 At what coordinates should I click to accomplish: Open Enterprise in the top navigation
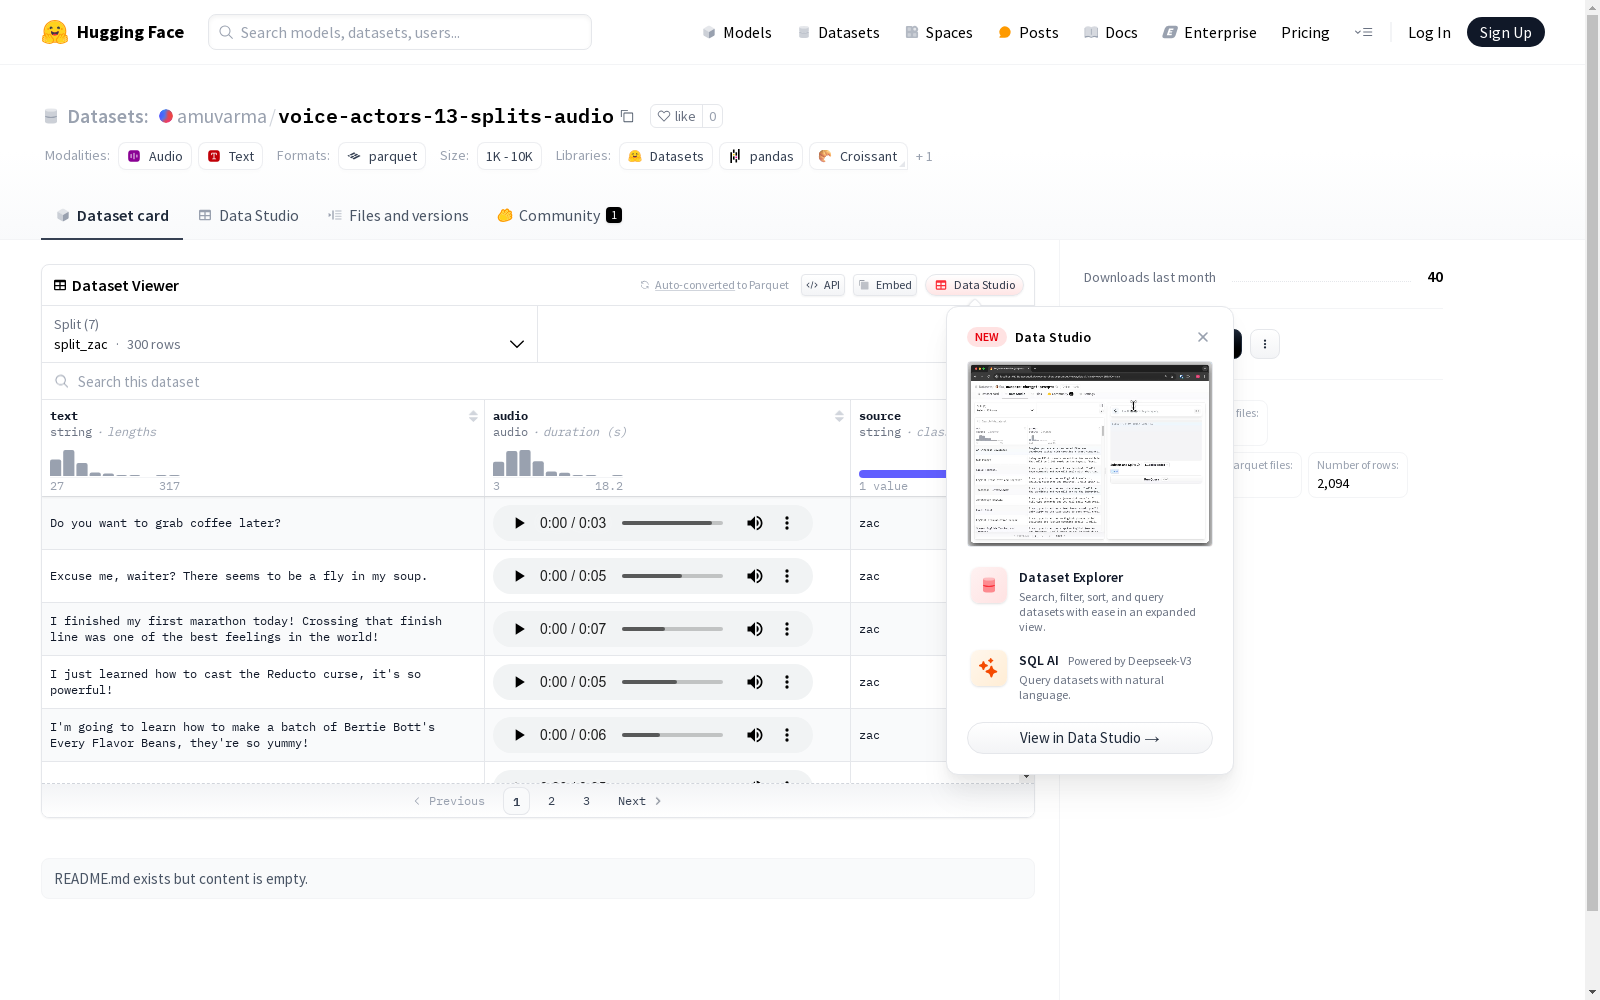pos(1210,32)
